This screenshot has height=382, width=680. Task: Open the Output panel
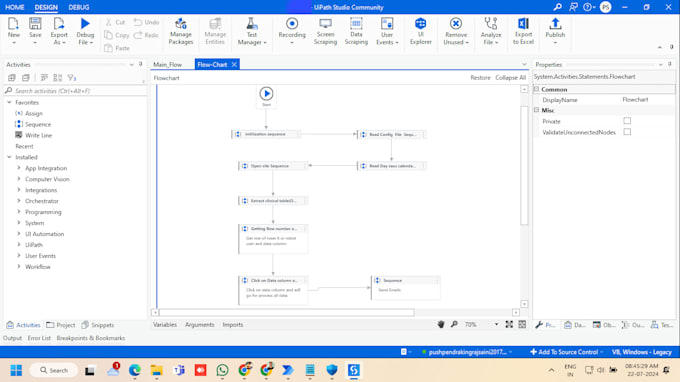click(x=12, y=338)
